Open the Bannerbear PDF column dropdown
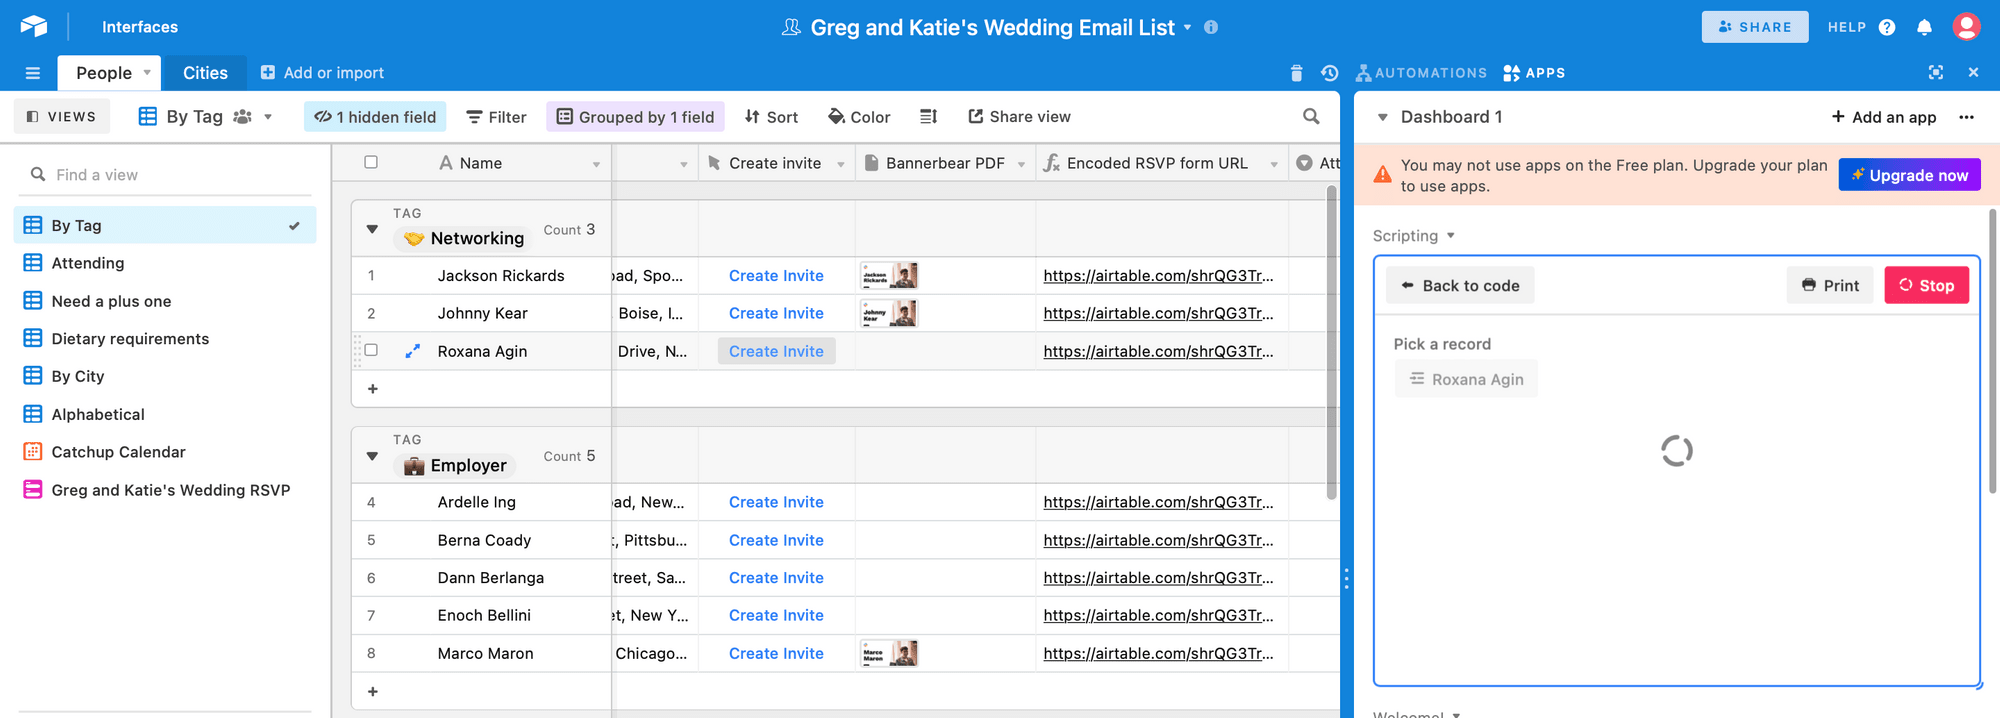Viewport: 2000px width, 718px height. click(1021, 164)
